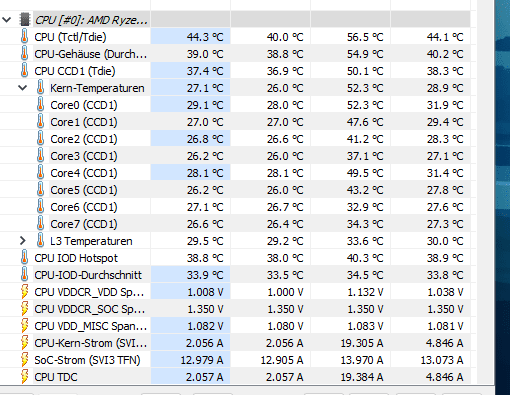Click lightning icon for CPU VDD_MISC
This screenshot has height=395, width=510.
25,326
